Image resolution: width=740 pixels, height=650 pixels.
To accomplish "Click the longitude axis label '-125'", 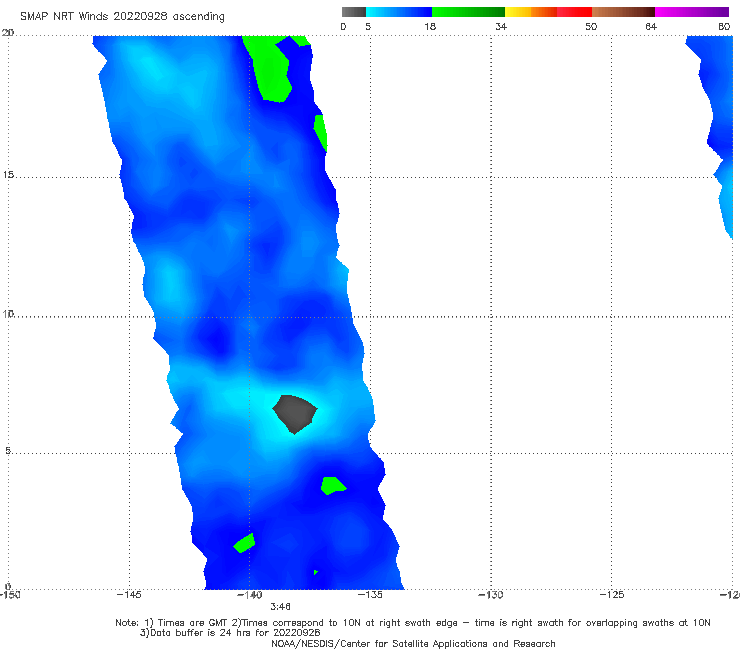I will [x=612, y=595].
